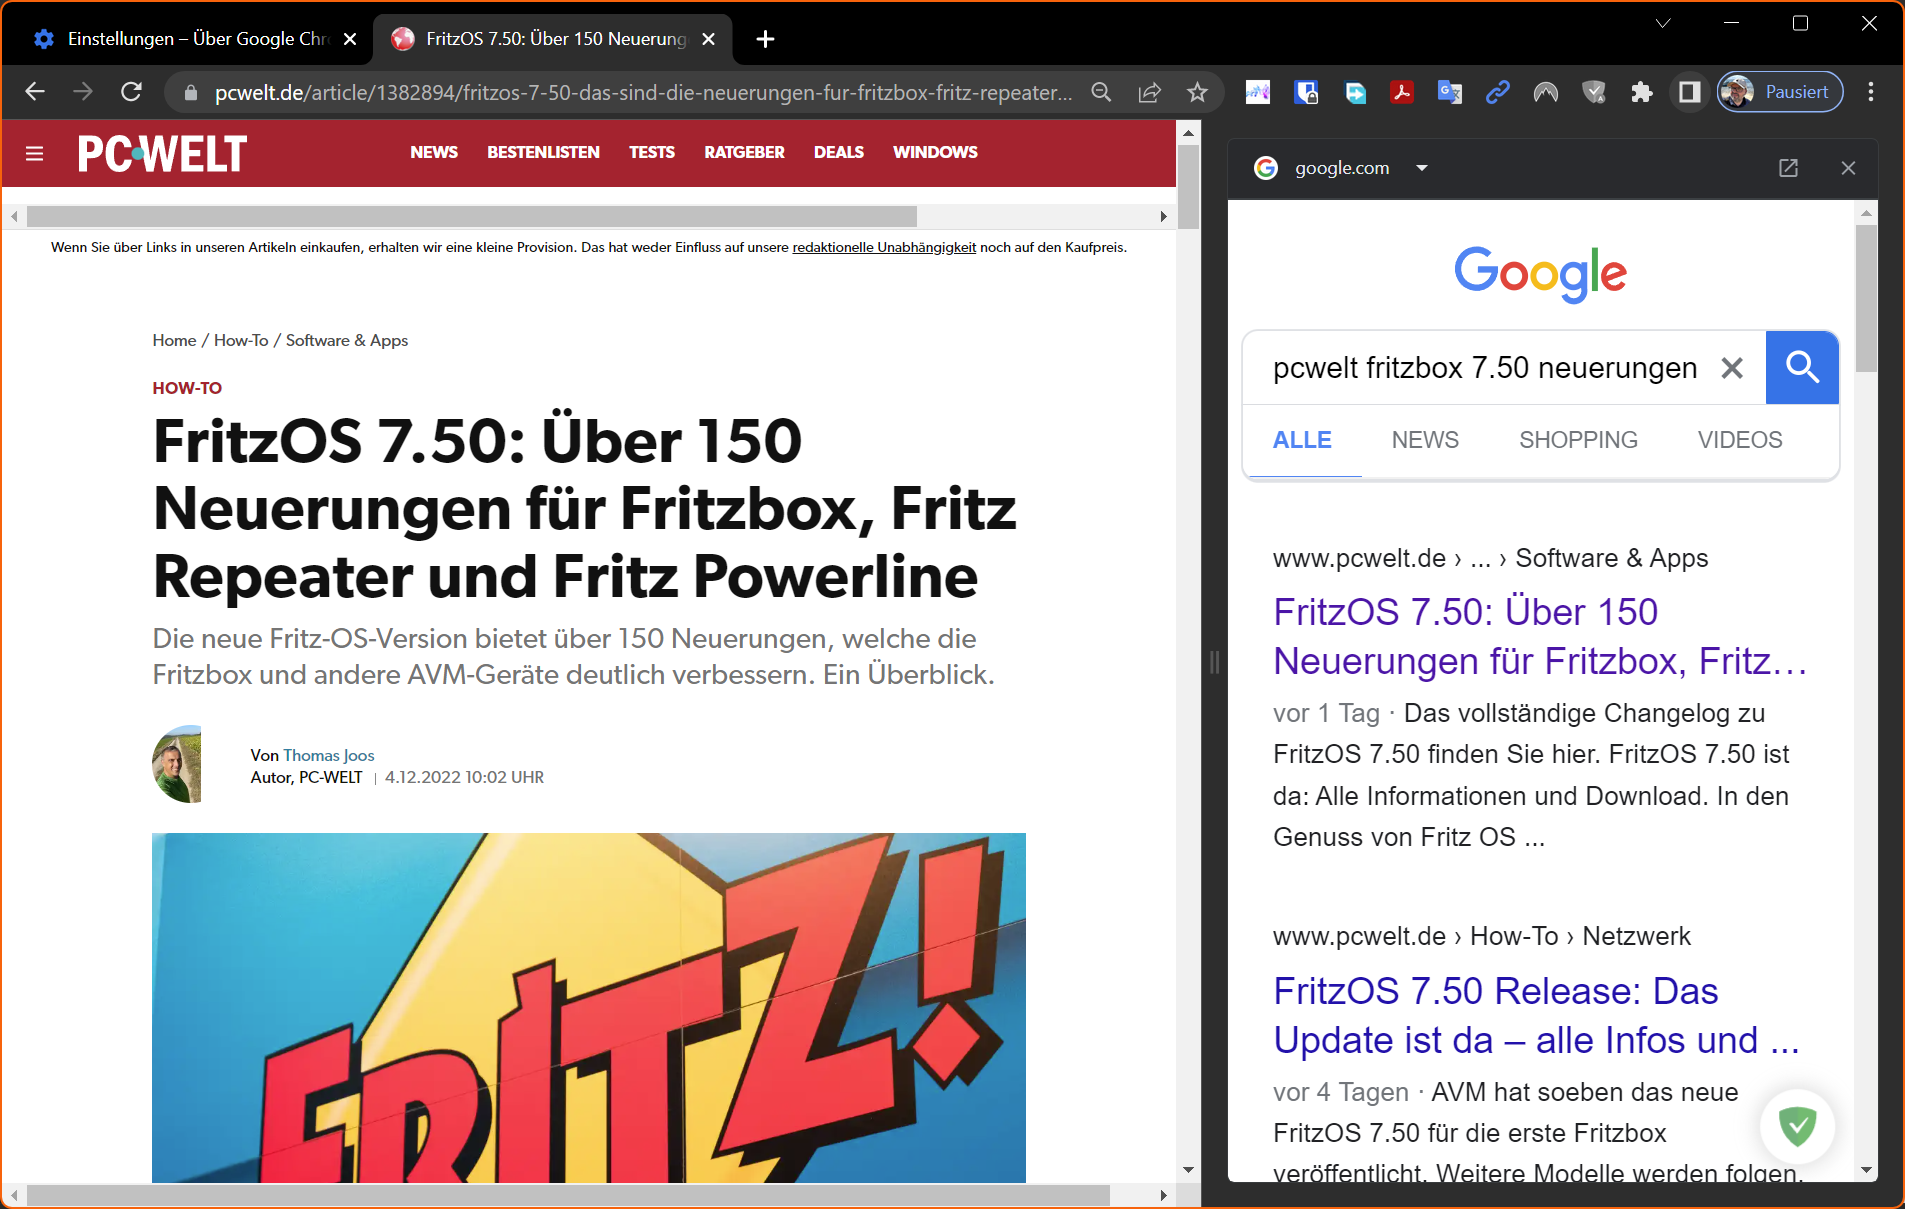Select the ALLE results tab
Image resolution: width=1905 pixels, height=1209 pixels.
1302,440
